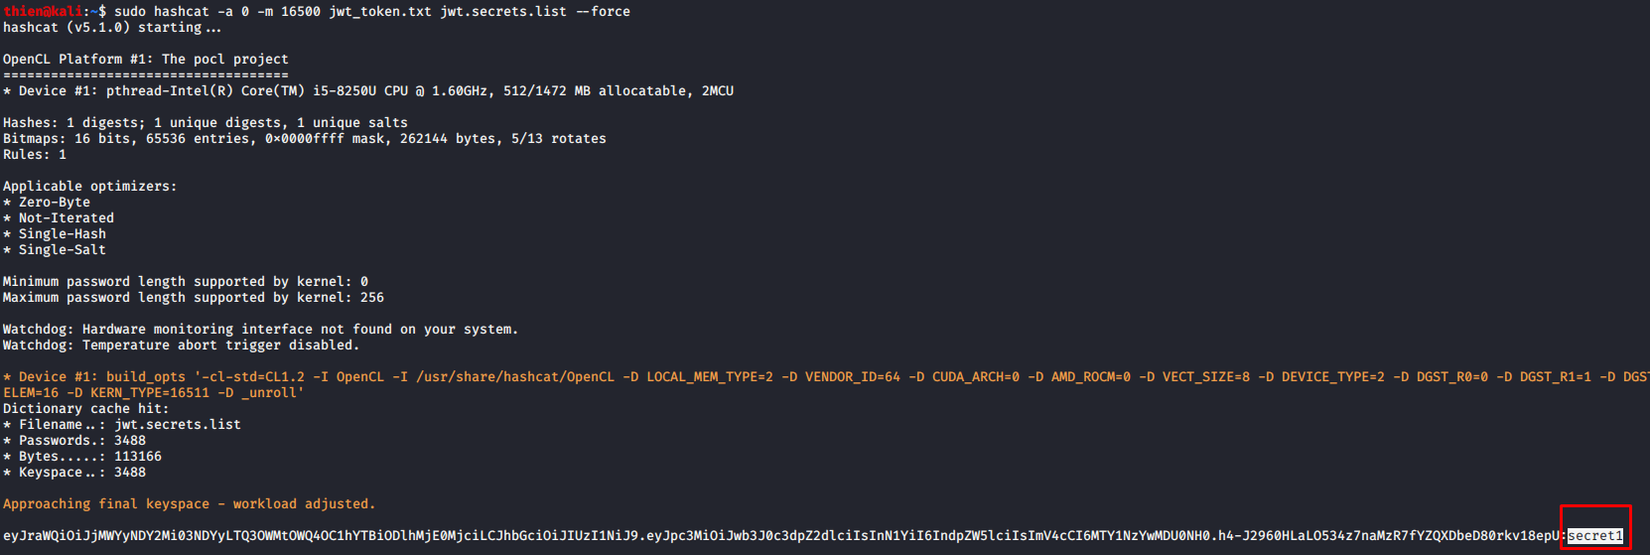Click the "thien@kali" prompt username
Viewport: 1650px width, 555px height.
(x=42, y=11)
